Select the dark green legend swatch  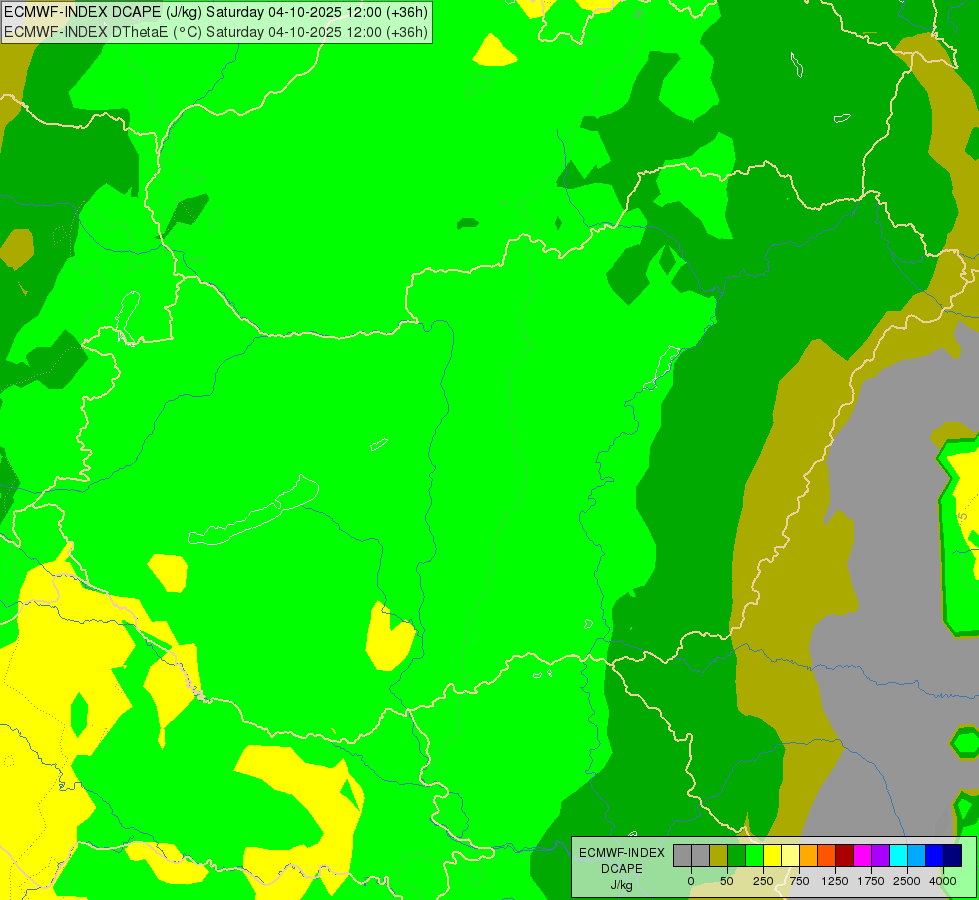click(x=736, y=856)
